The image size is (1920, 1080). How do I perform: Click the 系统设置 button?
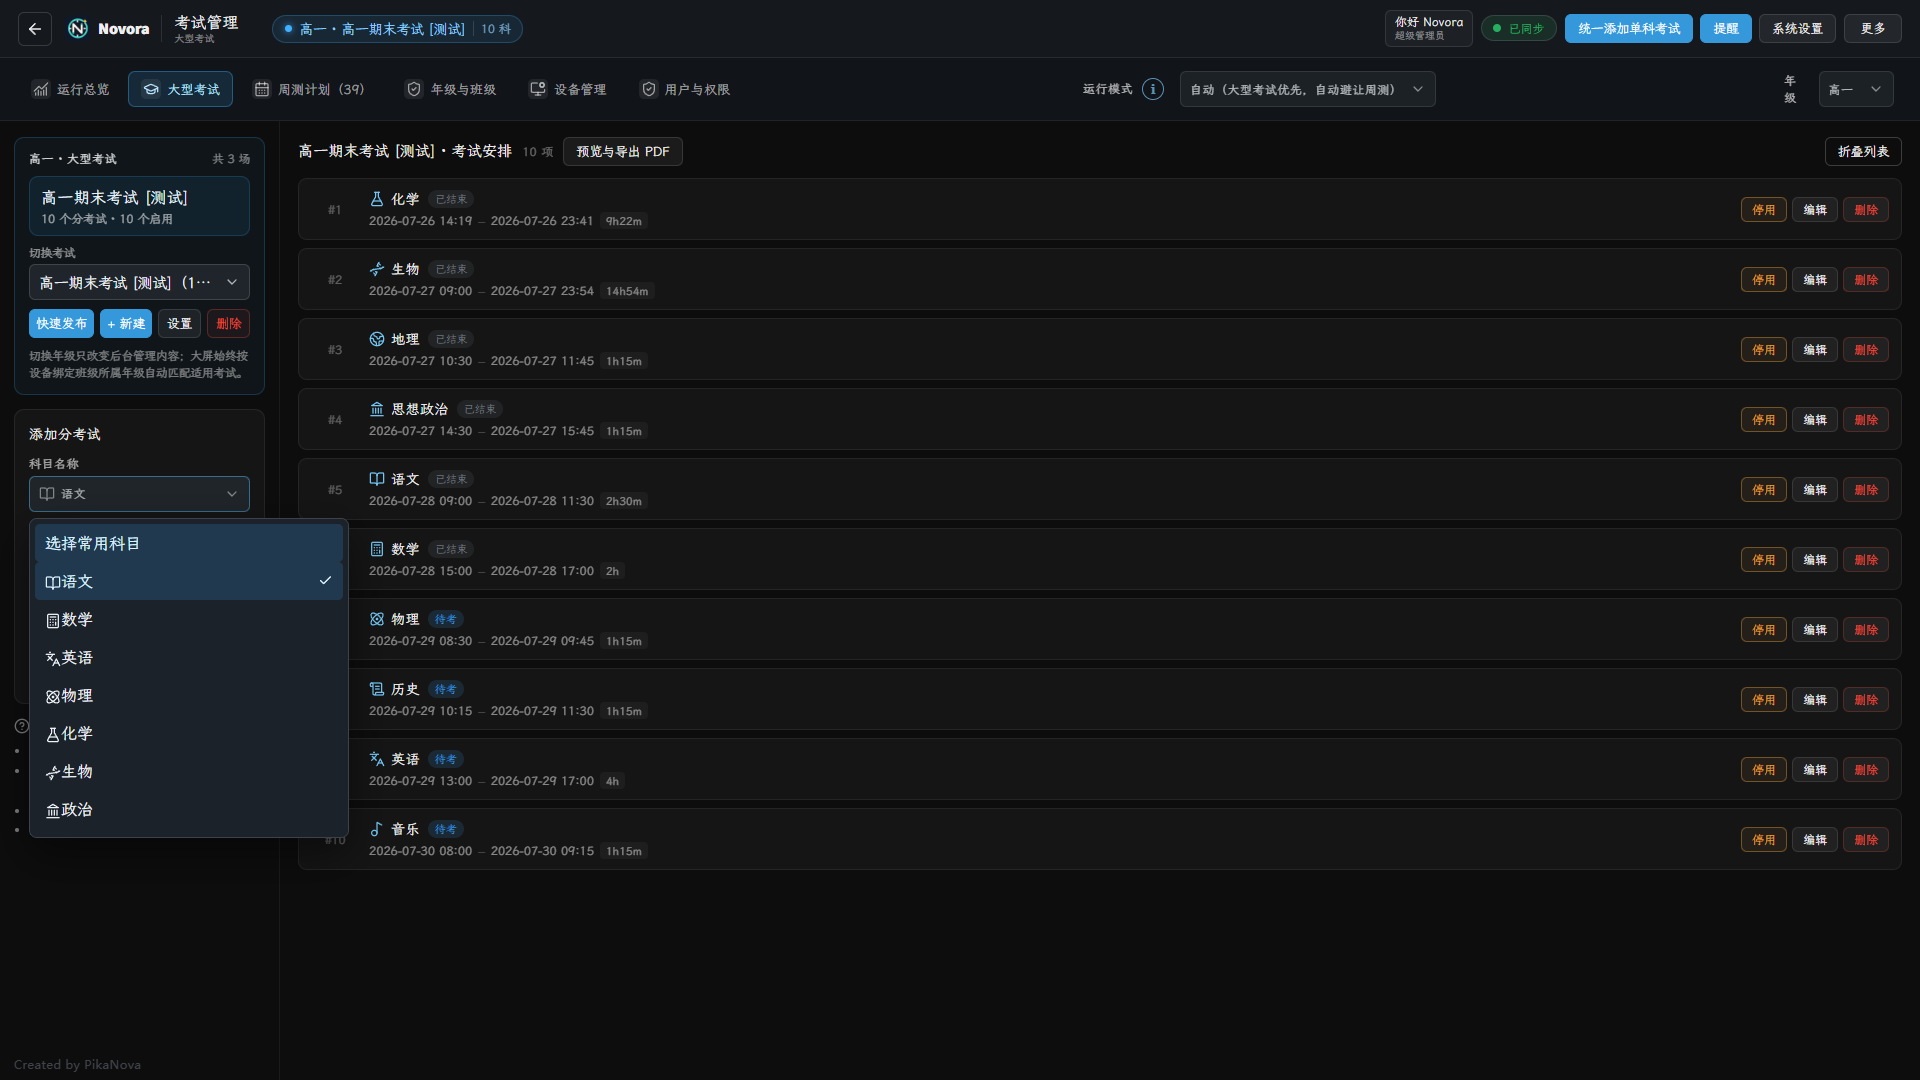(x=1797, y=29)
